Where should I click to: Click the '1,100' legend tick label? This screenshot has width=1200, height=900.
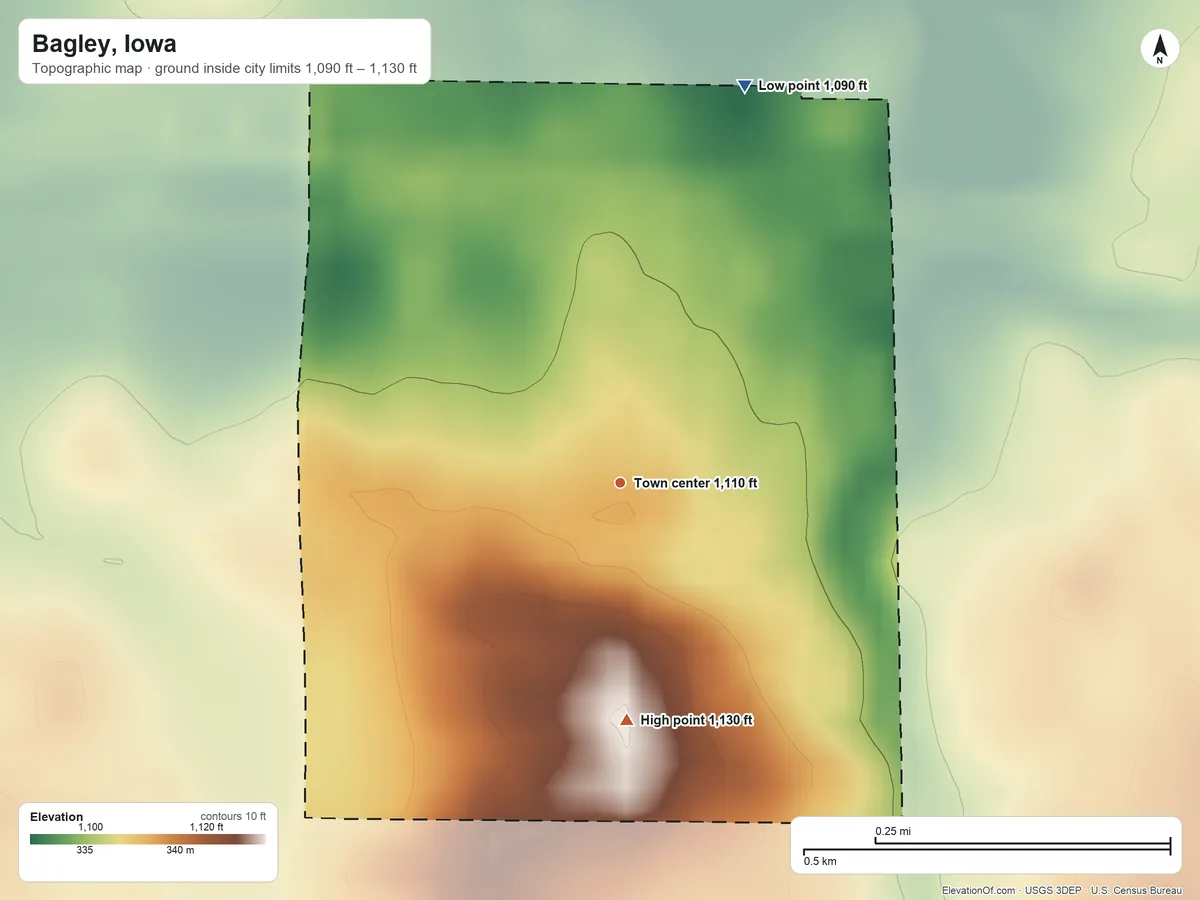point(91,827)
